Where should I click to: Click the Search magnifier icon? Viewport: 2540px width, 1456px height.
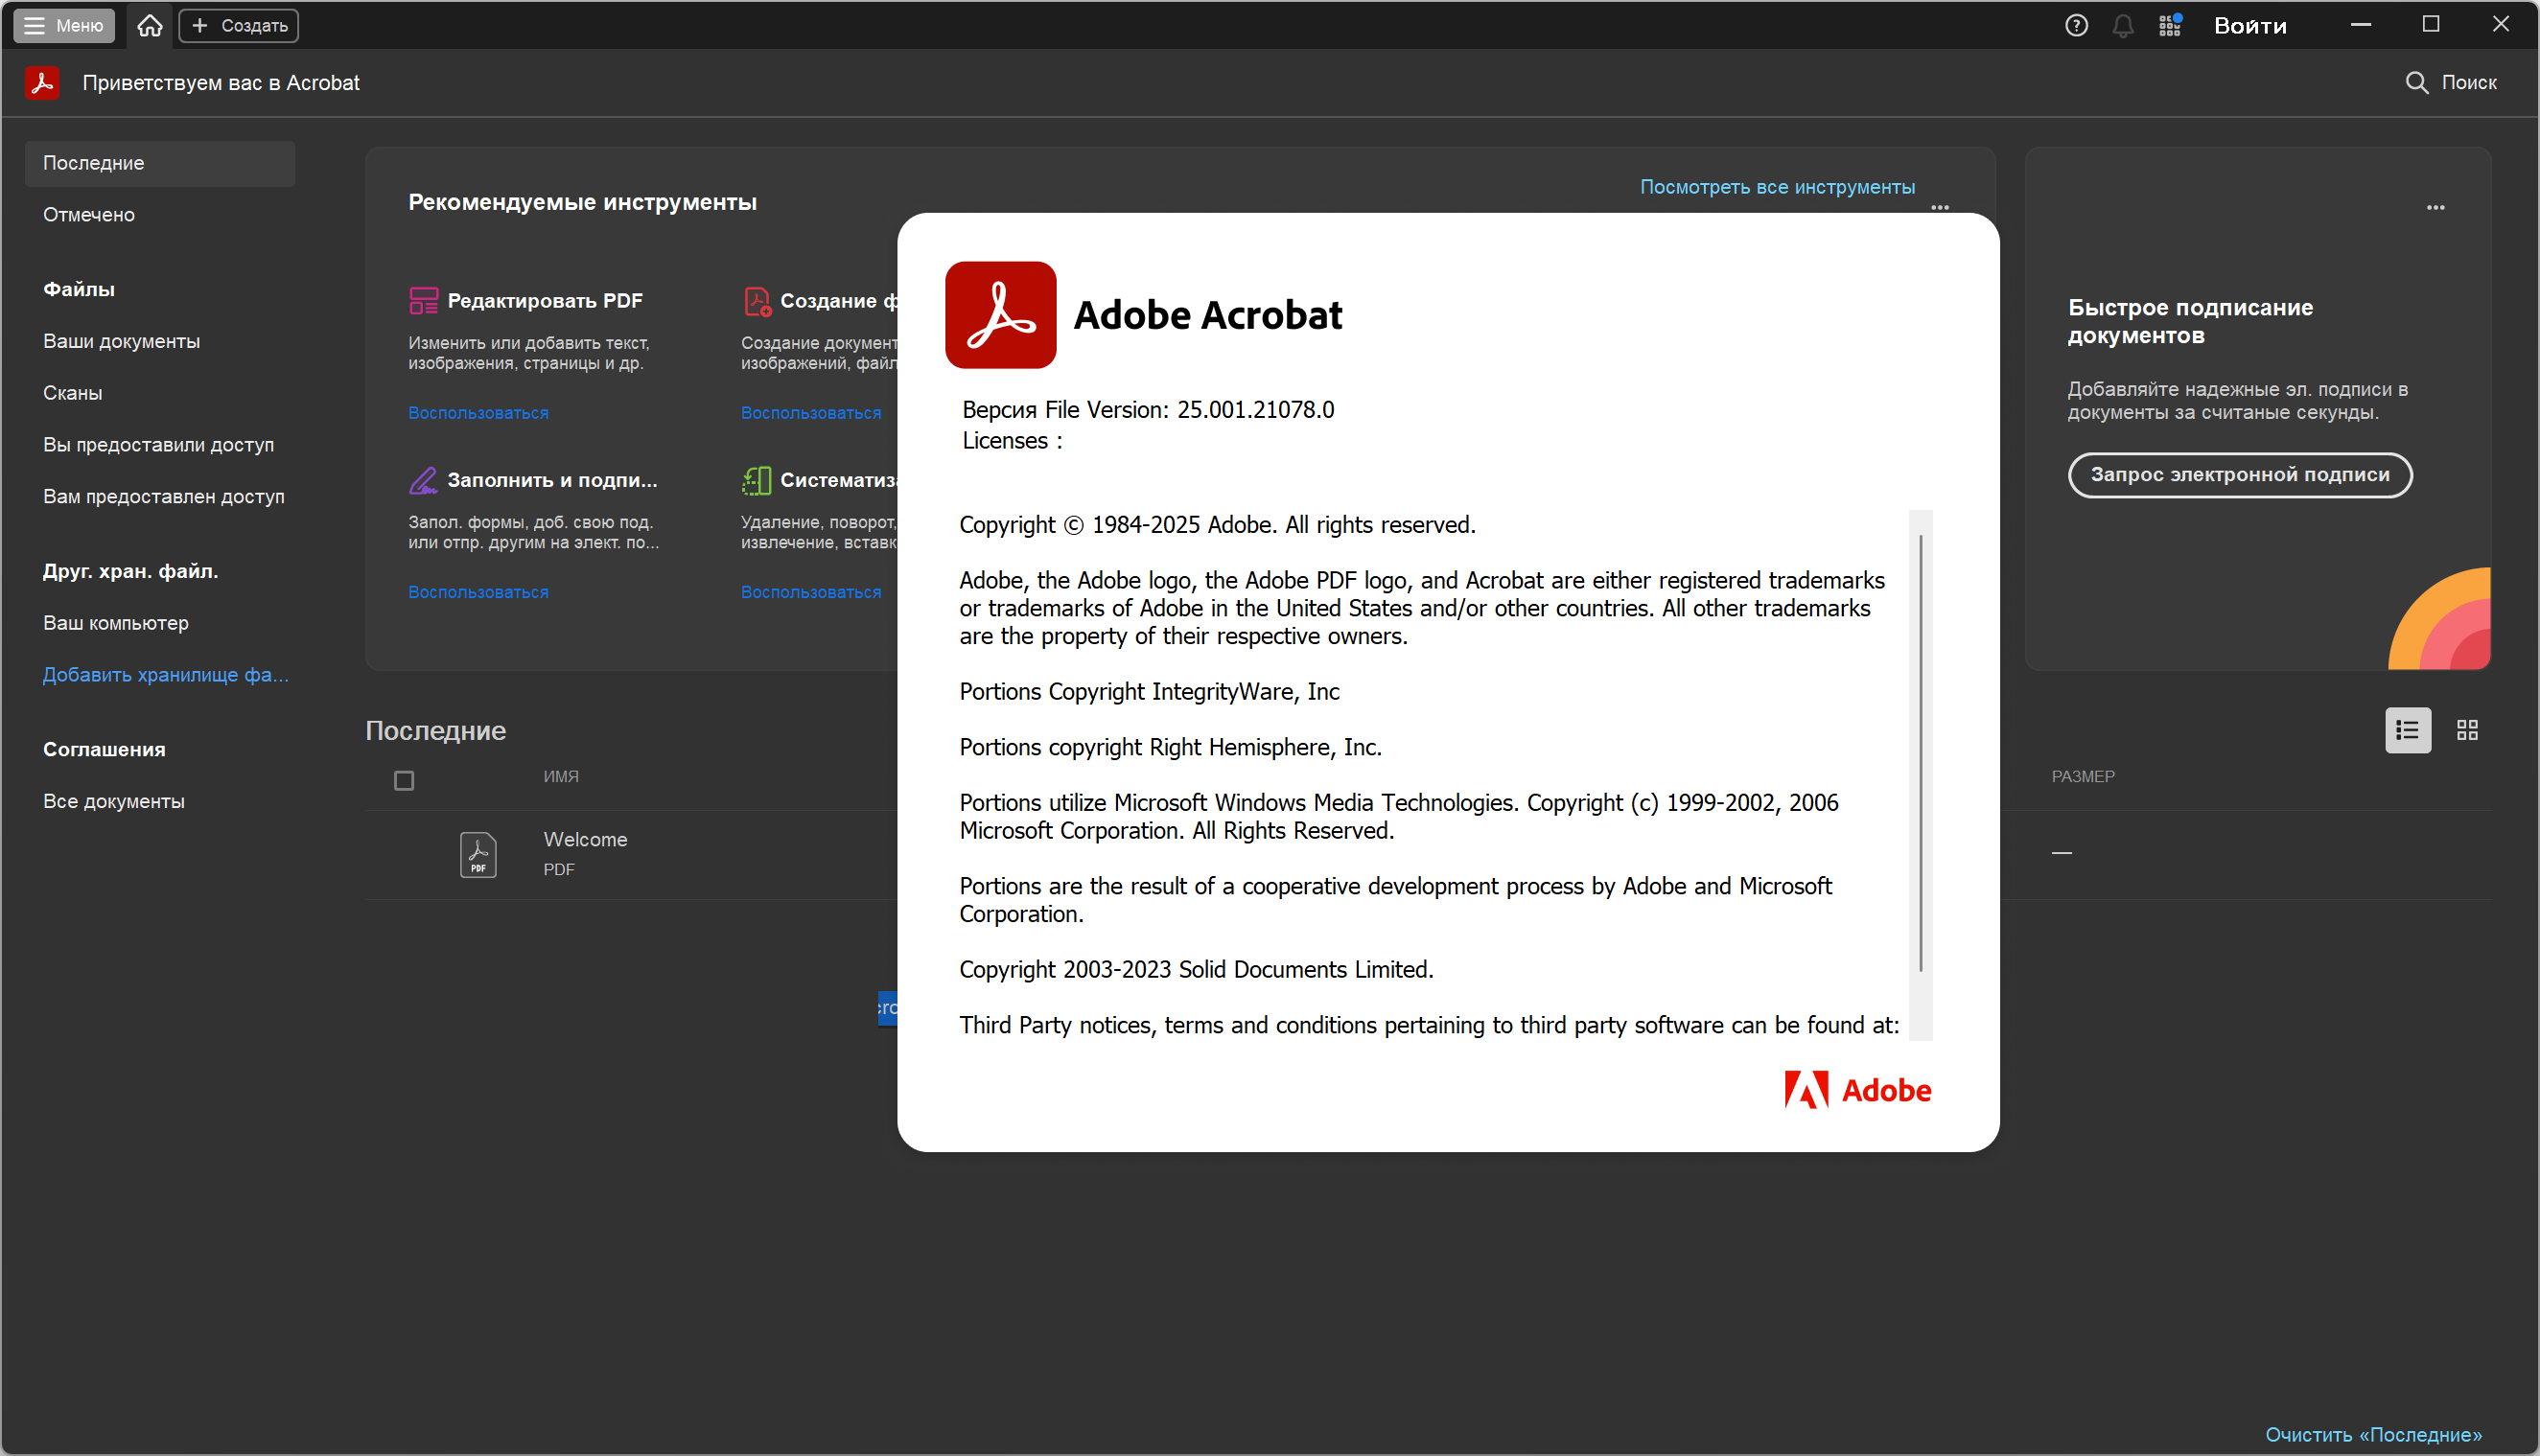click(x=2416, y=82)
